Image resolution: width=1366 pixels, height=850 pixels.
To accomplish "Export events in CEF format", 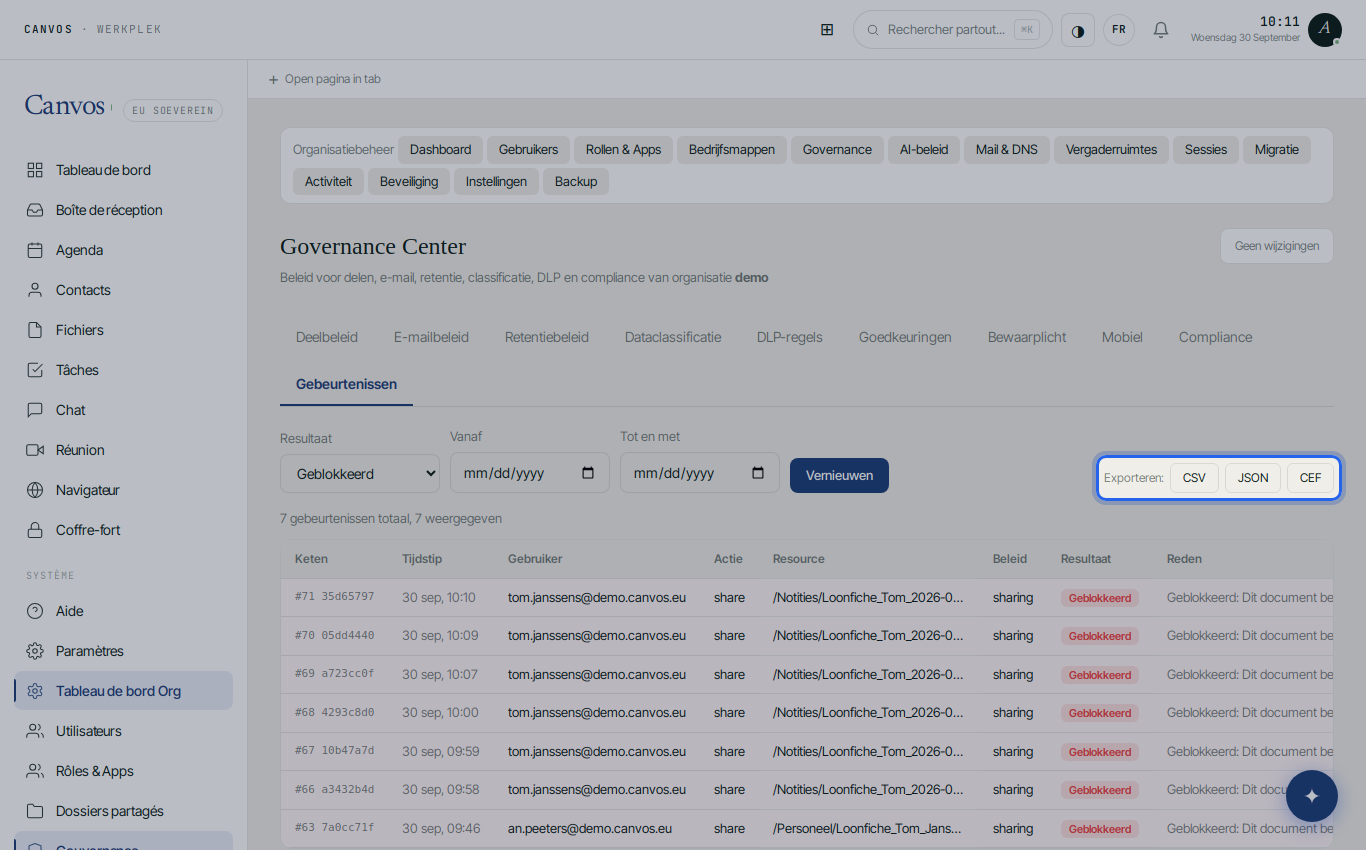I will 1310,478.
